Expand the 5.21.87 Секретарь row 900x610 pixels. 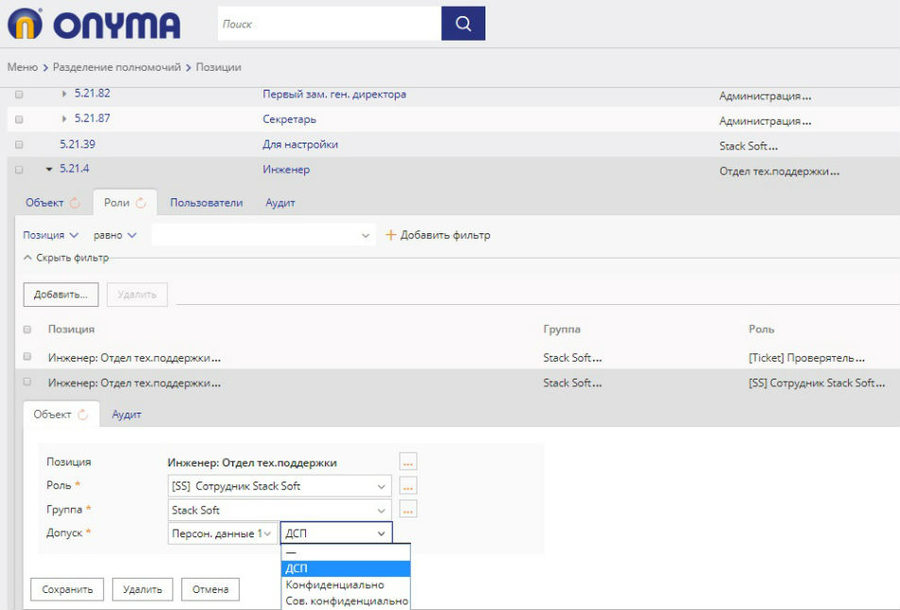click(x=64, y=119)
